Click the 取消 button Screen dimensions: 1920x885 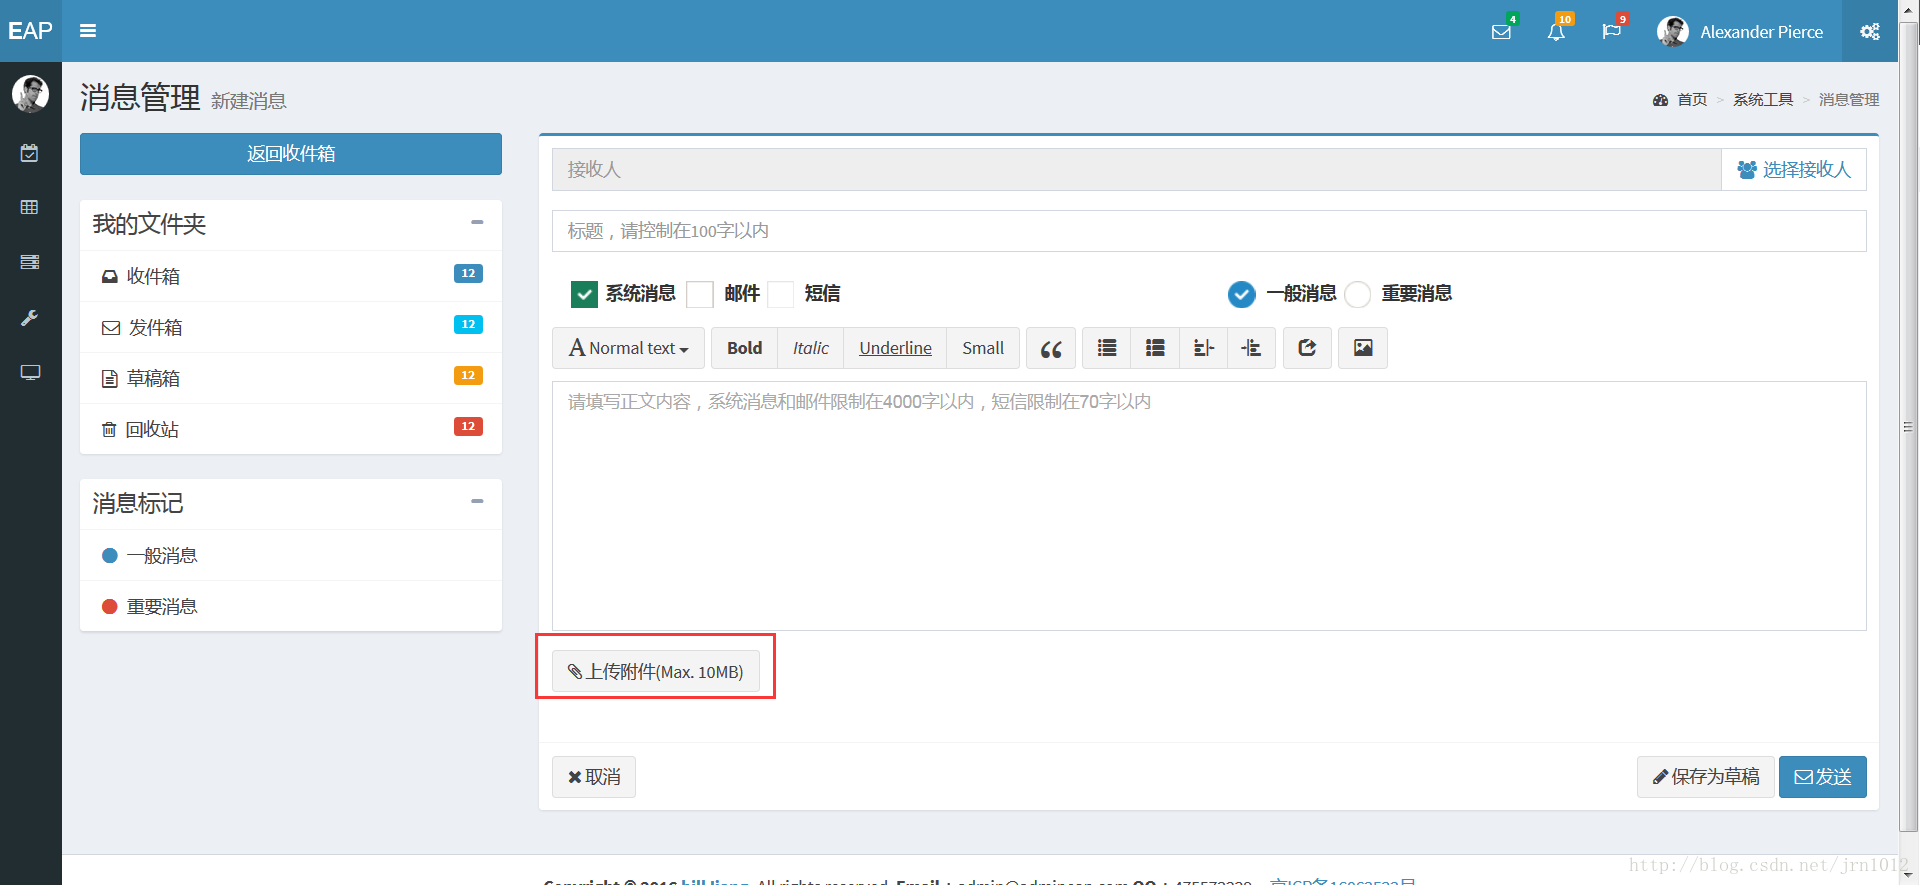tap(594, 777)
